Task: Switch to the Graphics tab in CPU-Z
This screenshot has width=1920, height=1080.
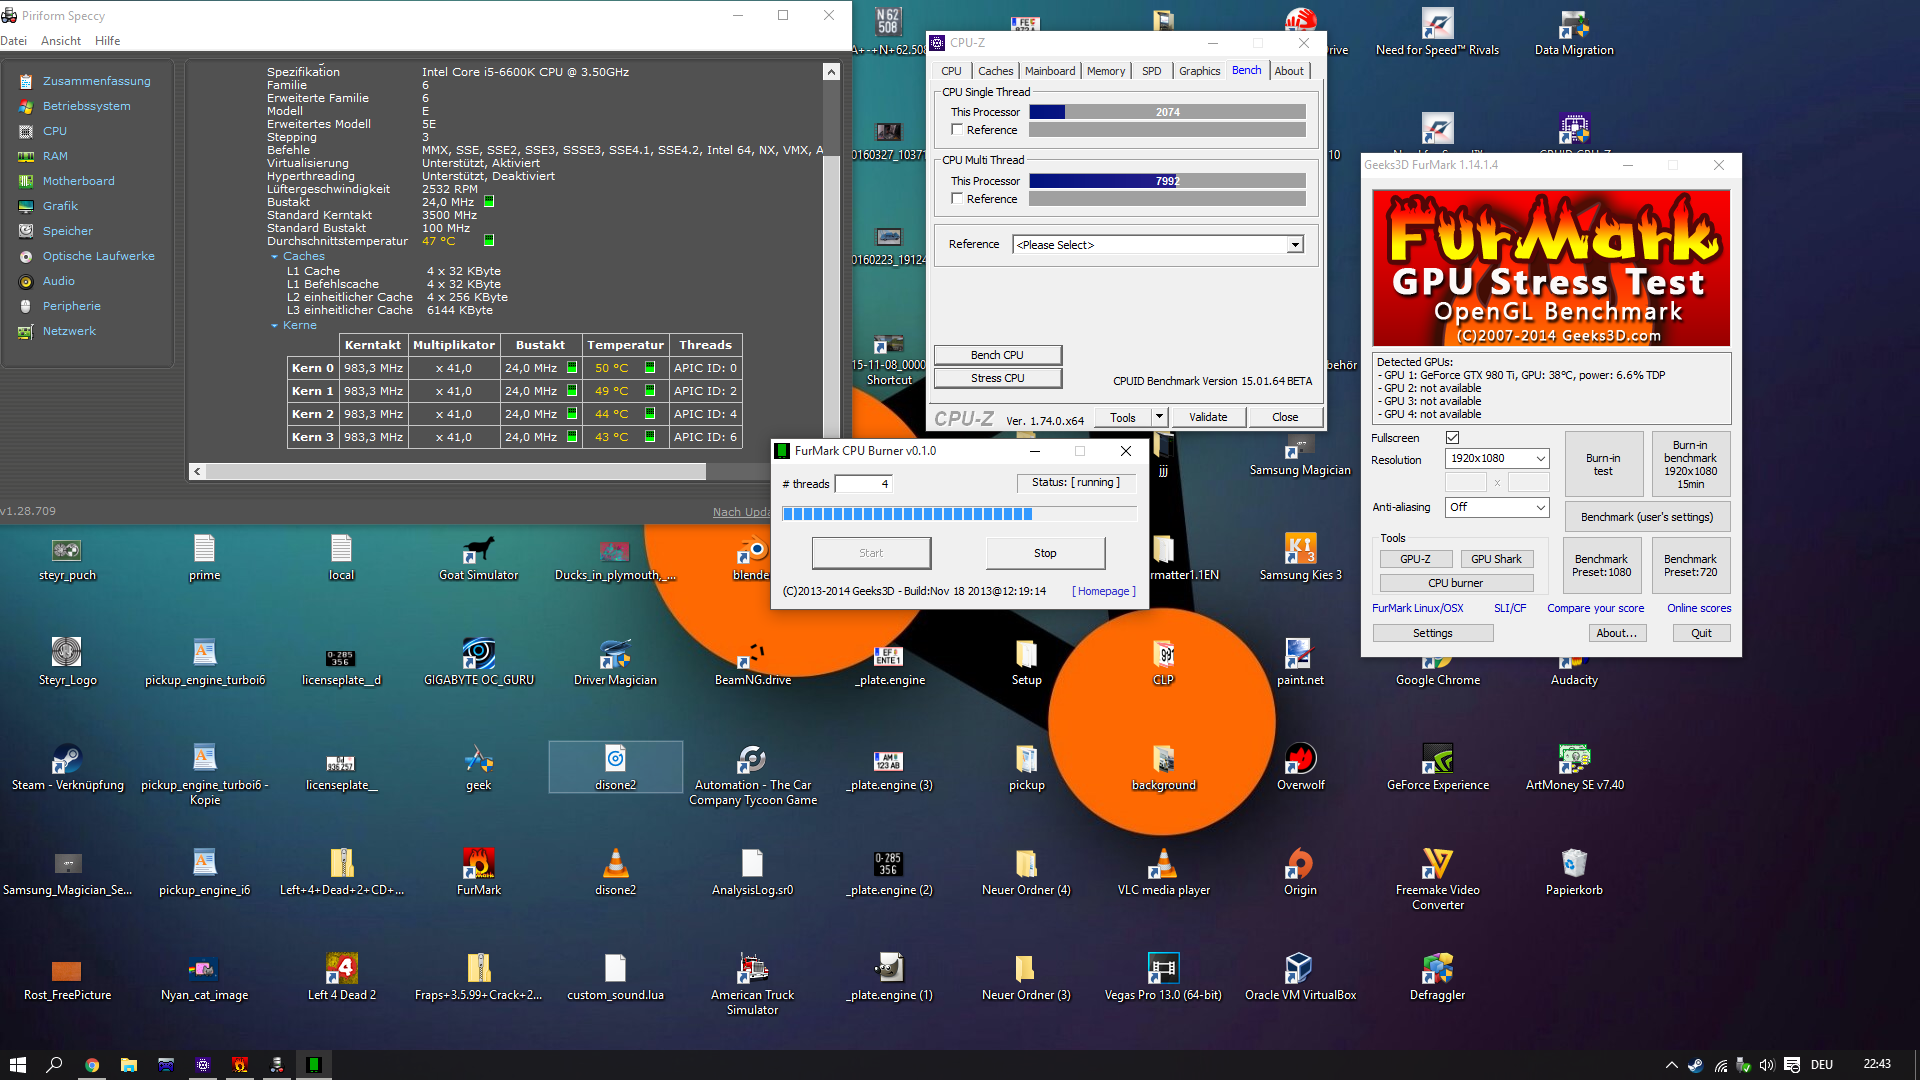Action: (x=1199, y=71)
